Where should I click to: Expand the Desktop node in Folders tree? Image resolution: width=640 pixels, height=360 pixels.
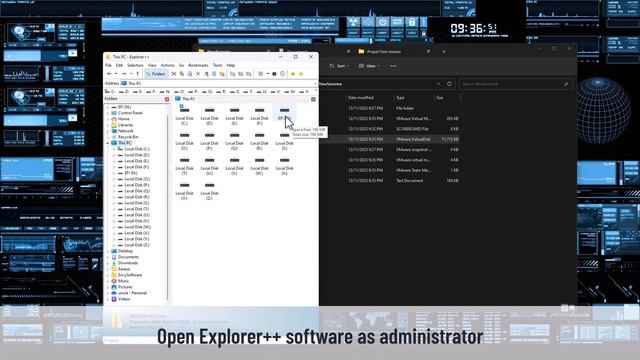108,251
